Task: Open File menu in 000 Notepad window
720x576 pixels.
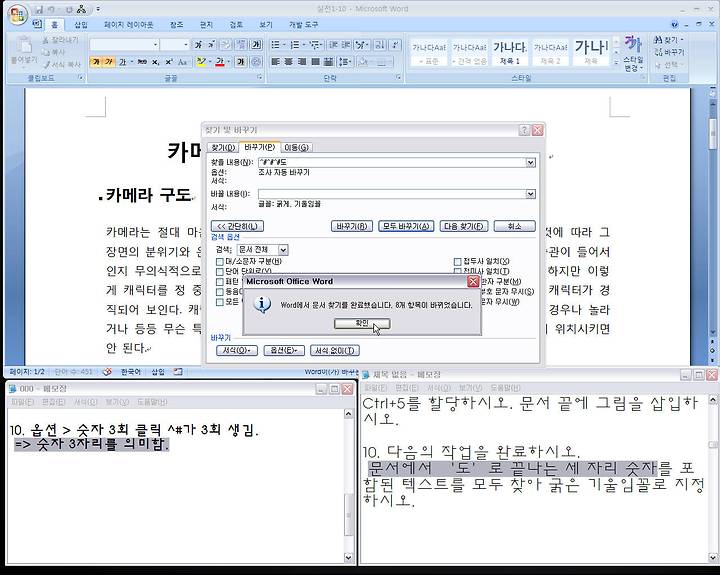Action: pyautogui.click(x=22, y=402)
